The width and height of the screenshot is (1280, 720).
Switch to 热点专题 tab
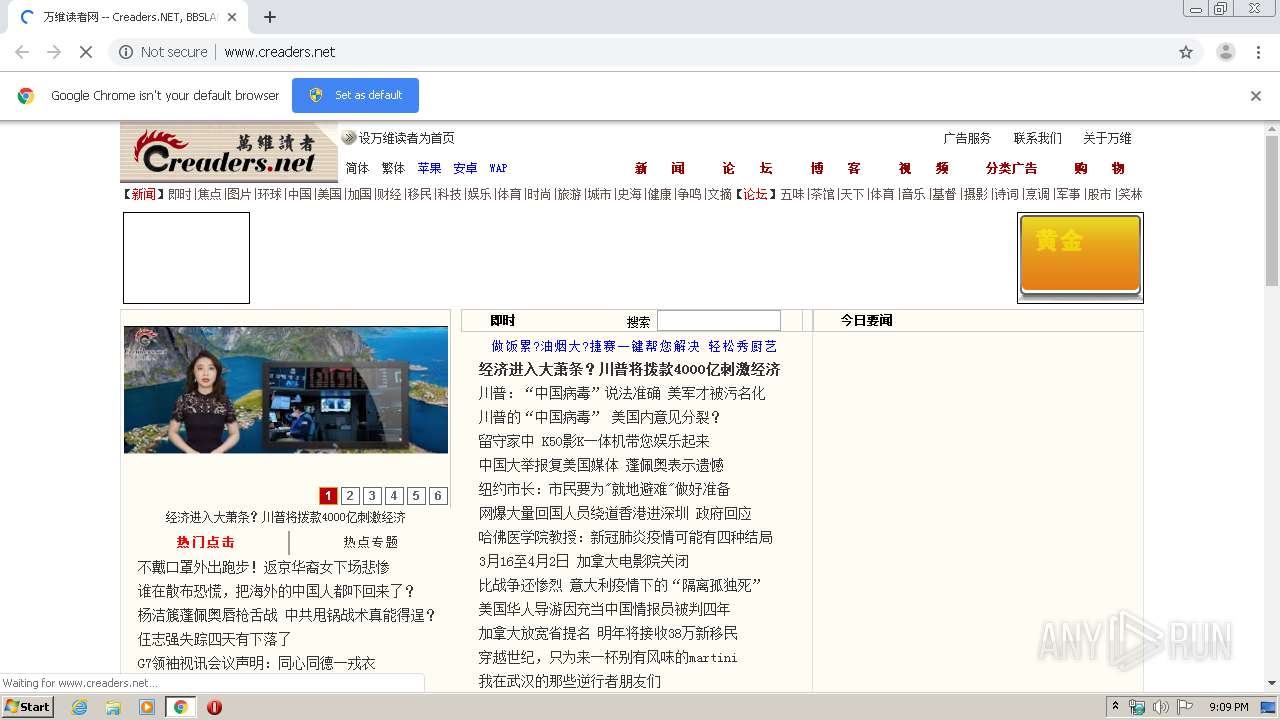pos(371,542)
